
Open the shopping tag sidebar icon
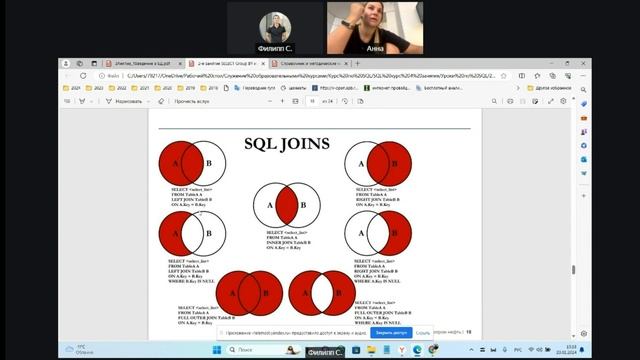[x=584, y=104]
